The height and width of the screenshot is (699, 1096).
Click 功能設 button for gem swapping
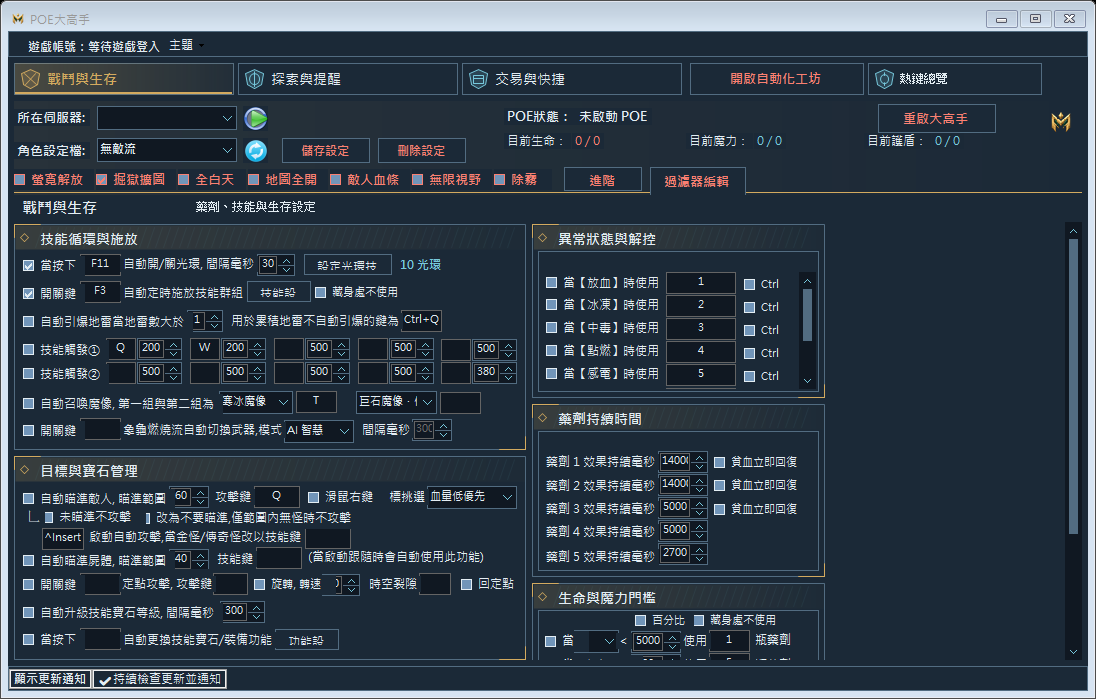pos(307,640)
